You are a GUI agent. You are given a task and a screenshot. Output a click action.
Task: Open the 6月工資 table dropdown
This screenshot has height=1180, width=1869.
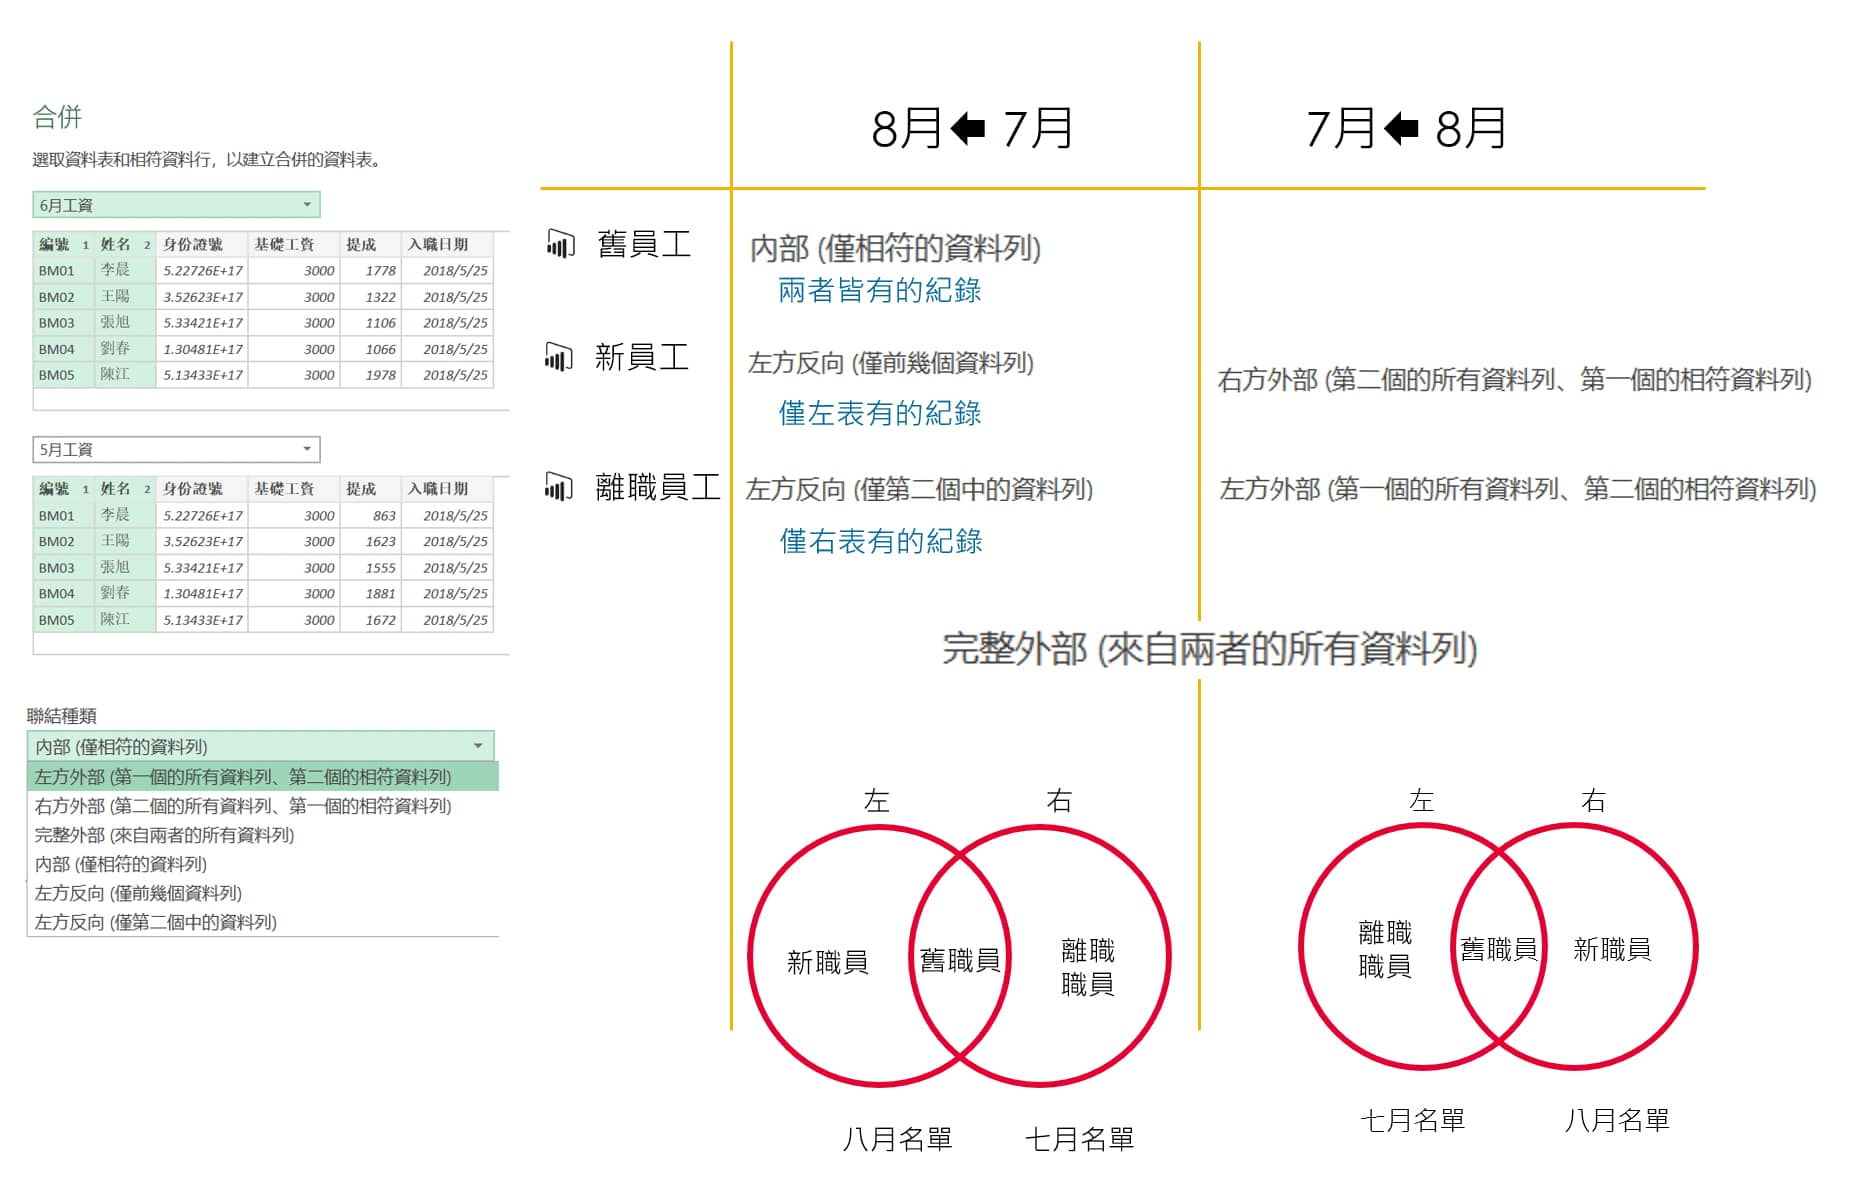(307, 205)
